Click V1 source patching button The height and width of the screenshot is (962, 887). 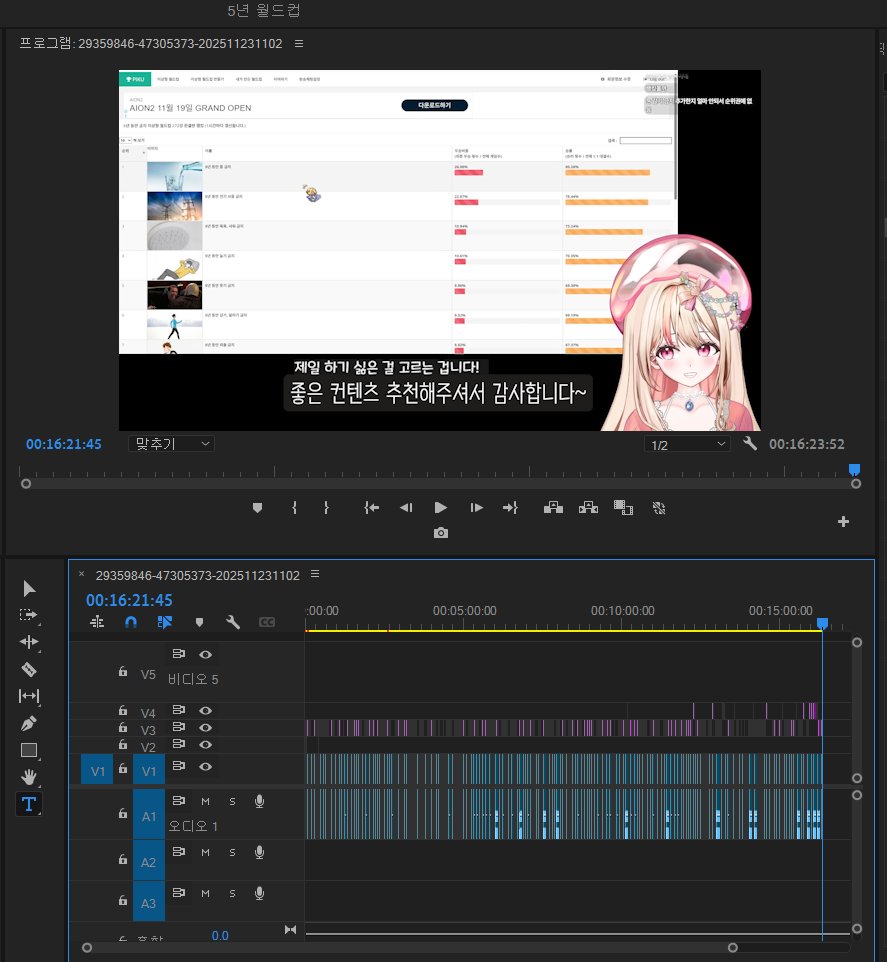(97, 769)
